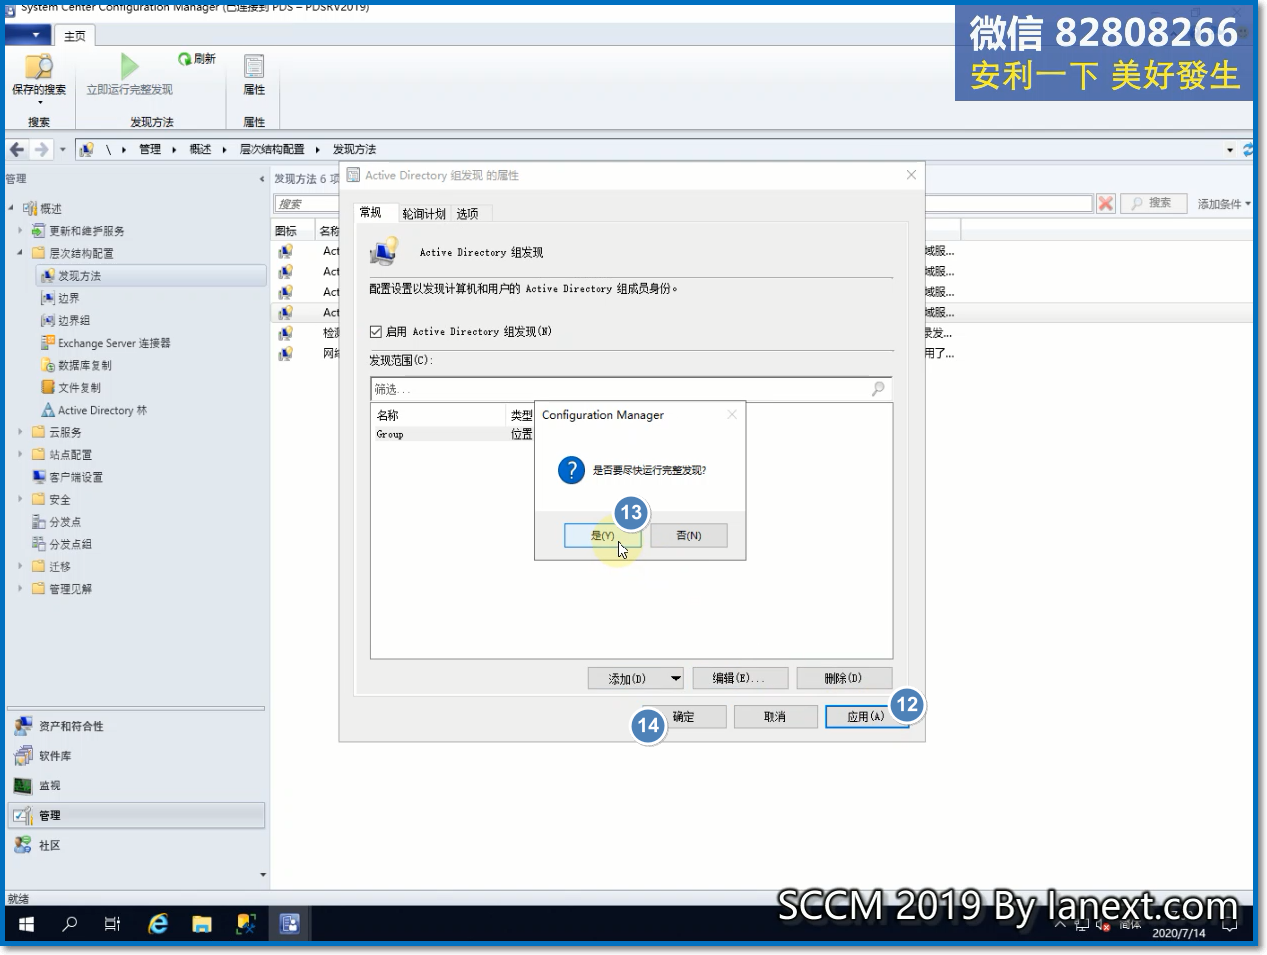Open Add Criteria dropdown
Image resolution: width=1267 pixels, height=955 pixels.
coord(1224,203)
